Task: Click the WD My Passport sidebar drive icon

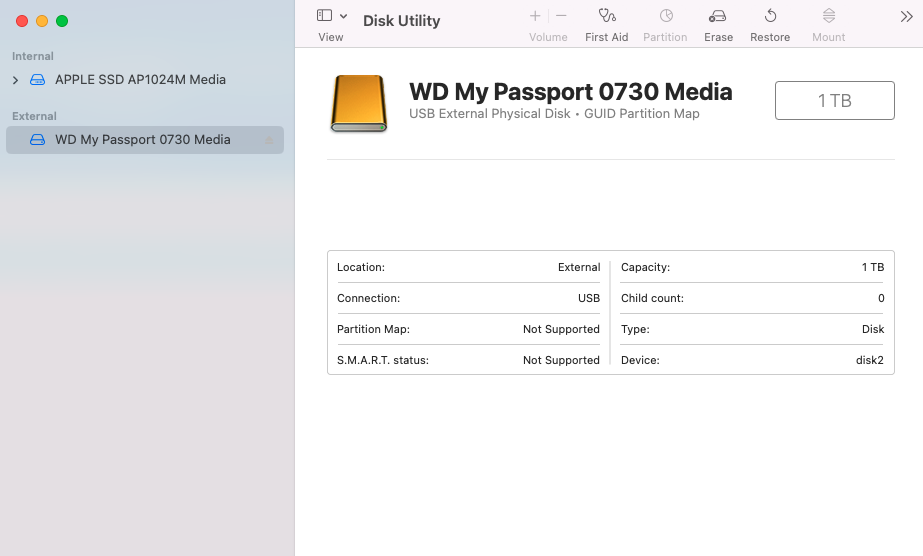Action: (38, 139)
